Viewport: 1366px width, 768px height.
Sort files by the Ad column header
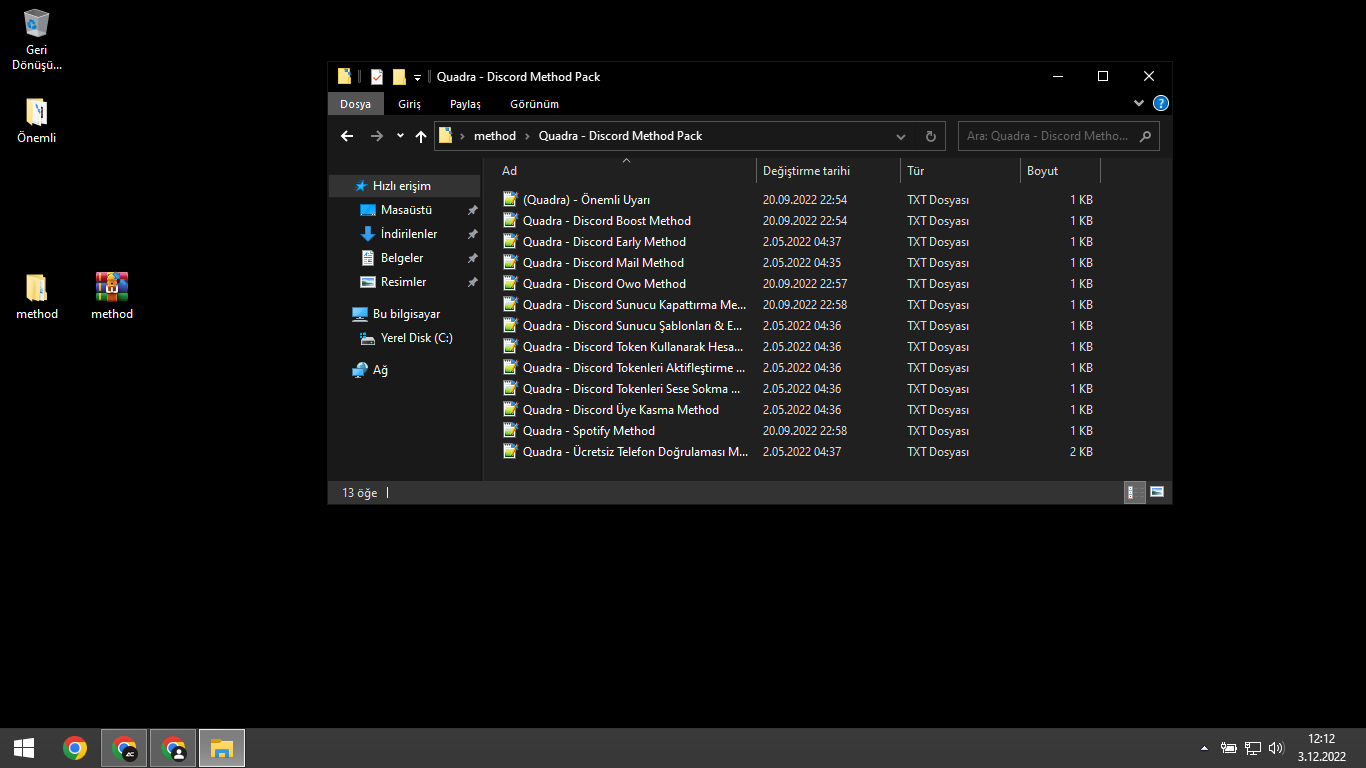[625, 171]
